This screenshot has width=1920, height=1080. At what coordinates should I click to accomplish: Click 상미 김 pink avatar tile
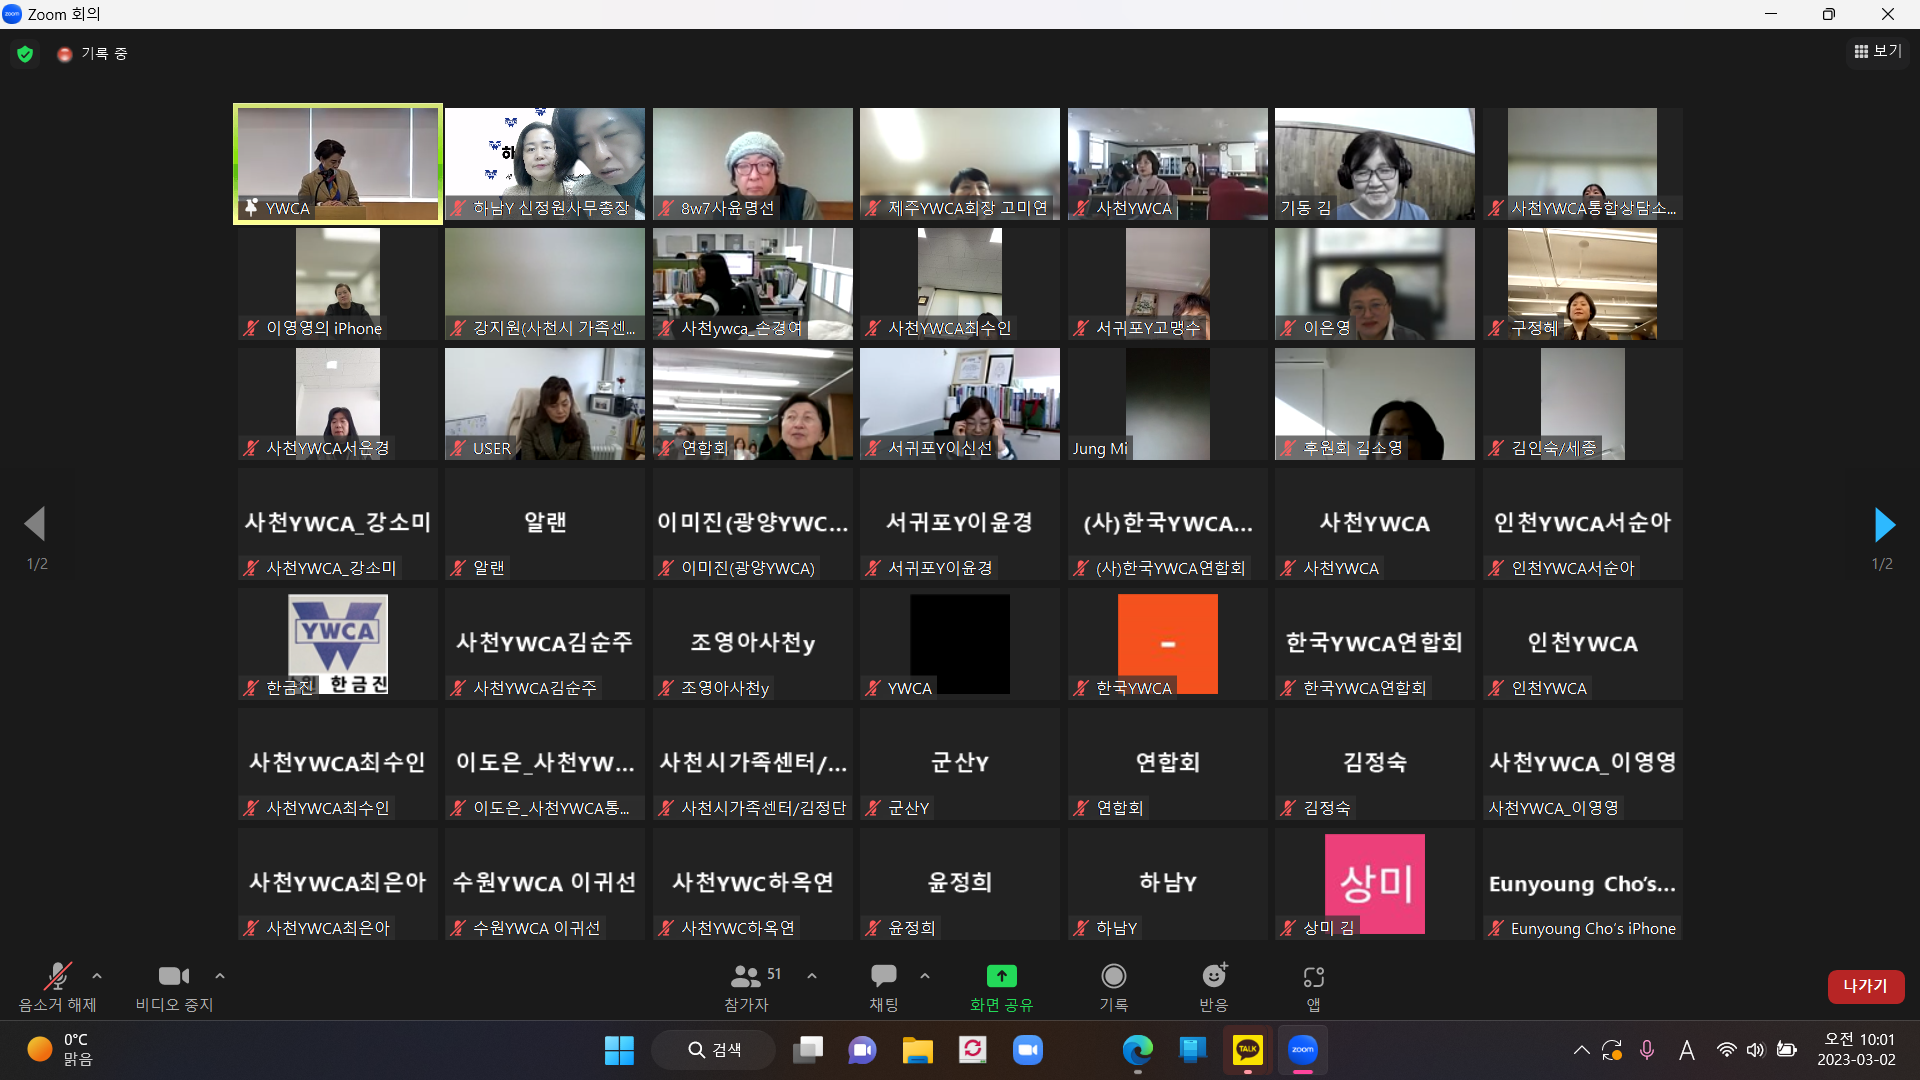click(x=1374, y=884)
